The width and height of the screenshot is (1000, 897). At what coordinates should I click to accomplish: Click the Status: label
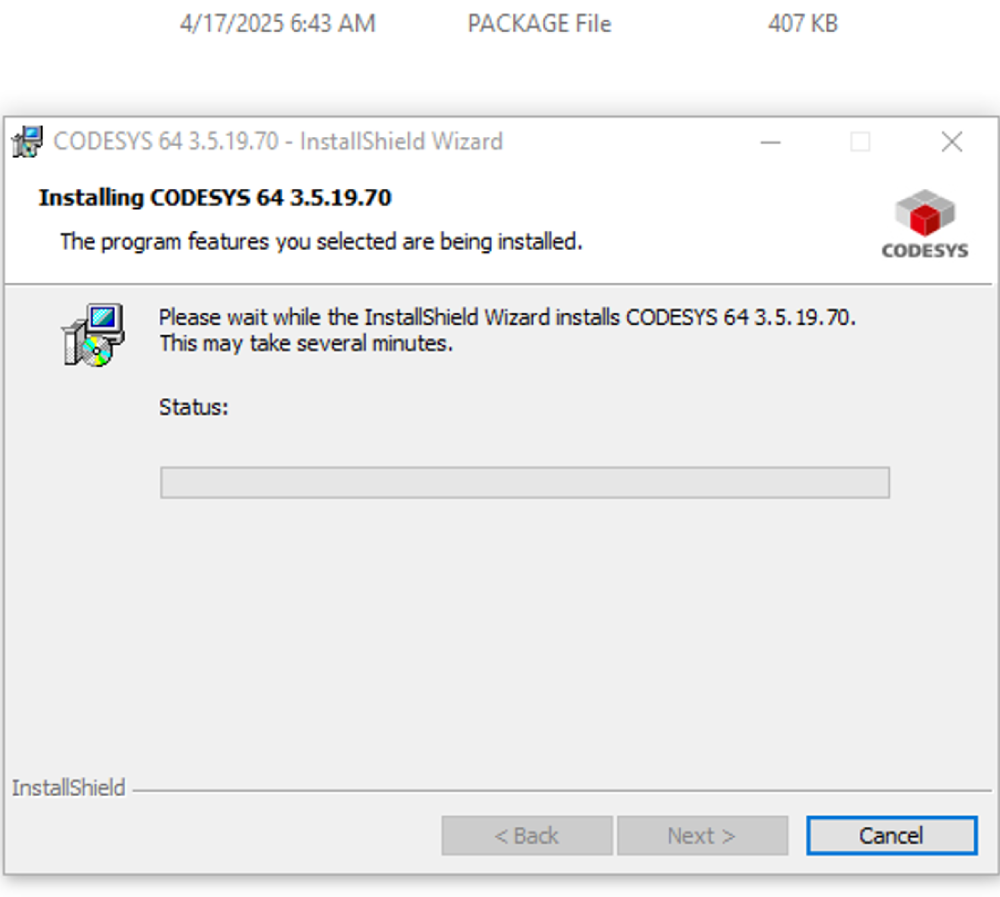(193, 407)
